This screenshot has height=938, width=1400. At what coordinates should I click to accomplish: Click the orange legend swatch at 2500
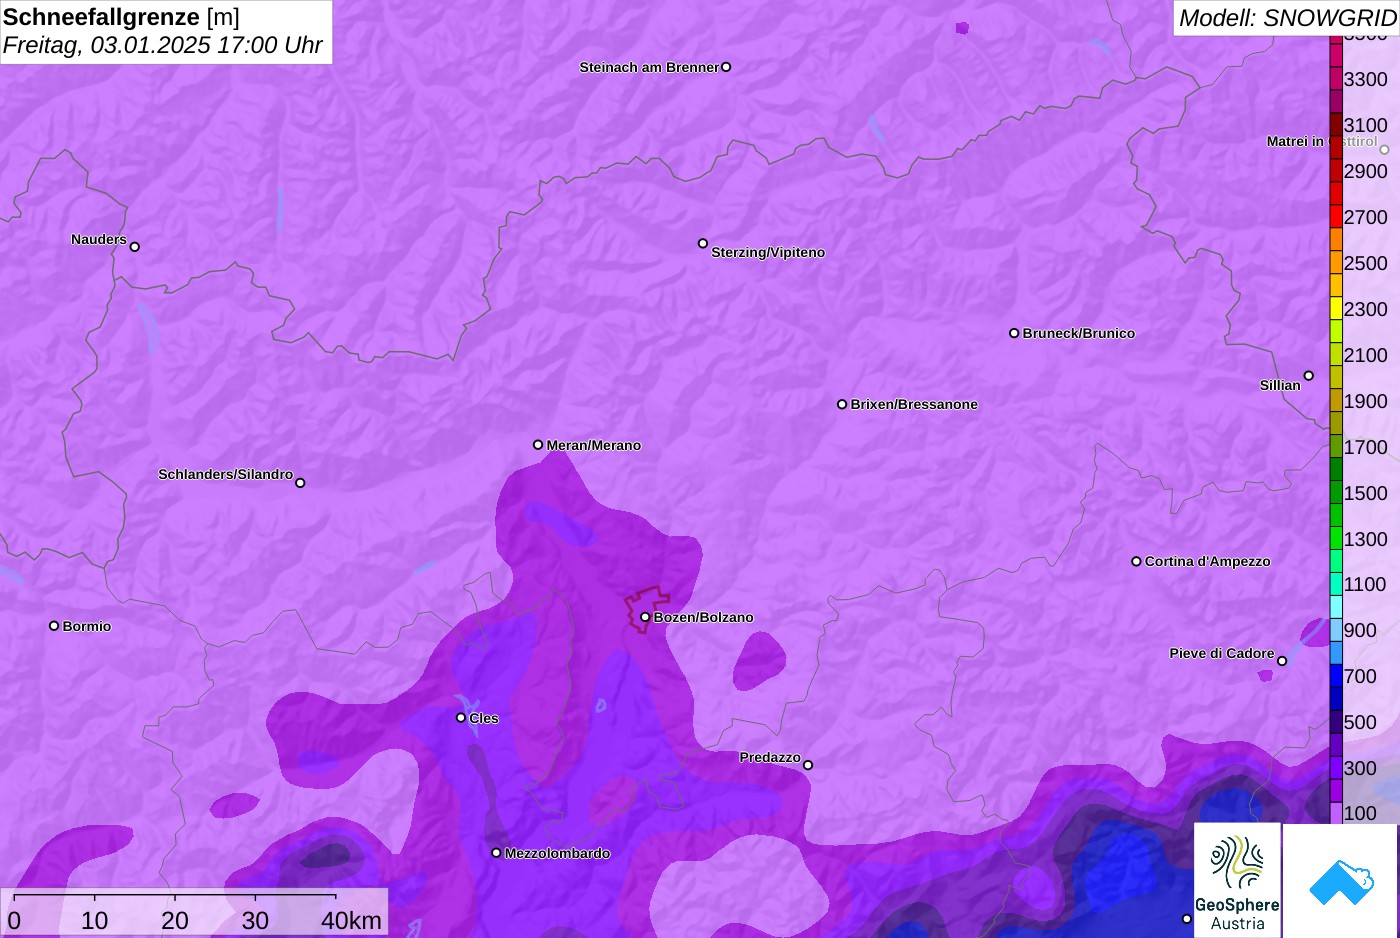click(1336, 263)
